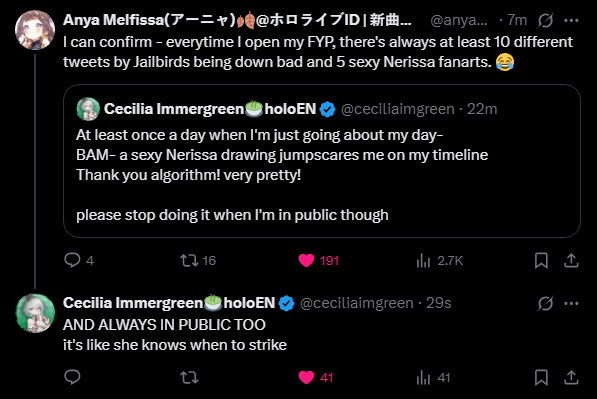Open @ceciliaimgreen handle on reply
This screenshot has width=597, height=399.
point(356,303)
